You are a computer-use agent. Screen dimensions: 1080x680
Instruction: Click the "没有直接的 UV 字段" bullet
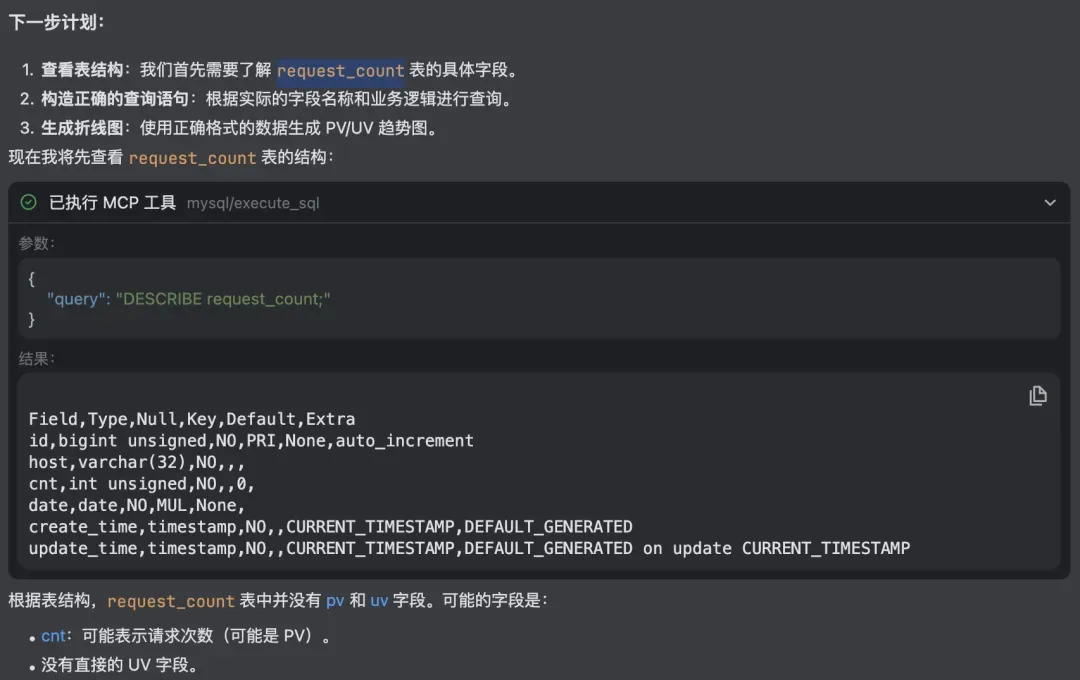[x=119, y=665]
